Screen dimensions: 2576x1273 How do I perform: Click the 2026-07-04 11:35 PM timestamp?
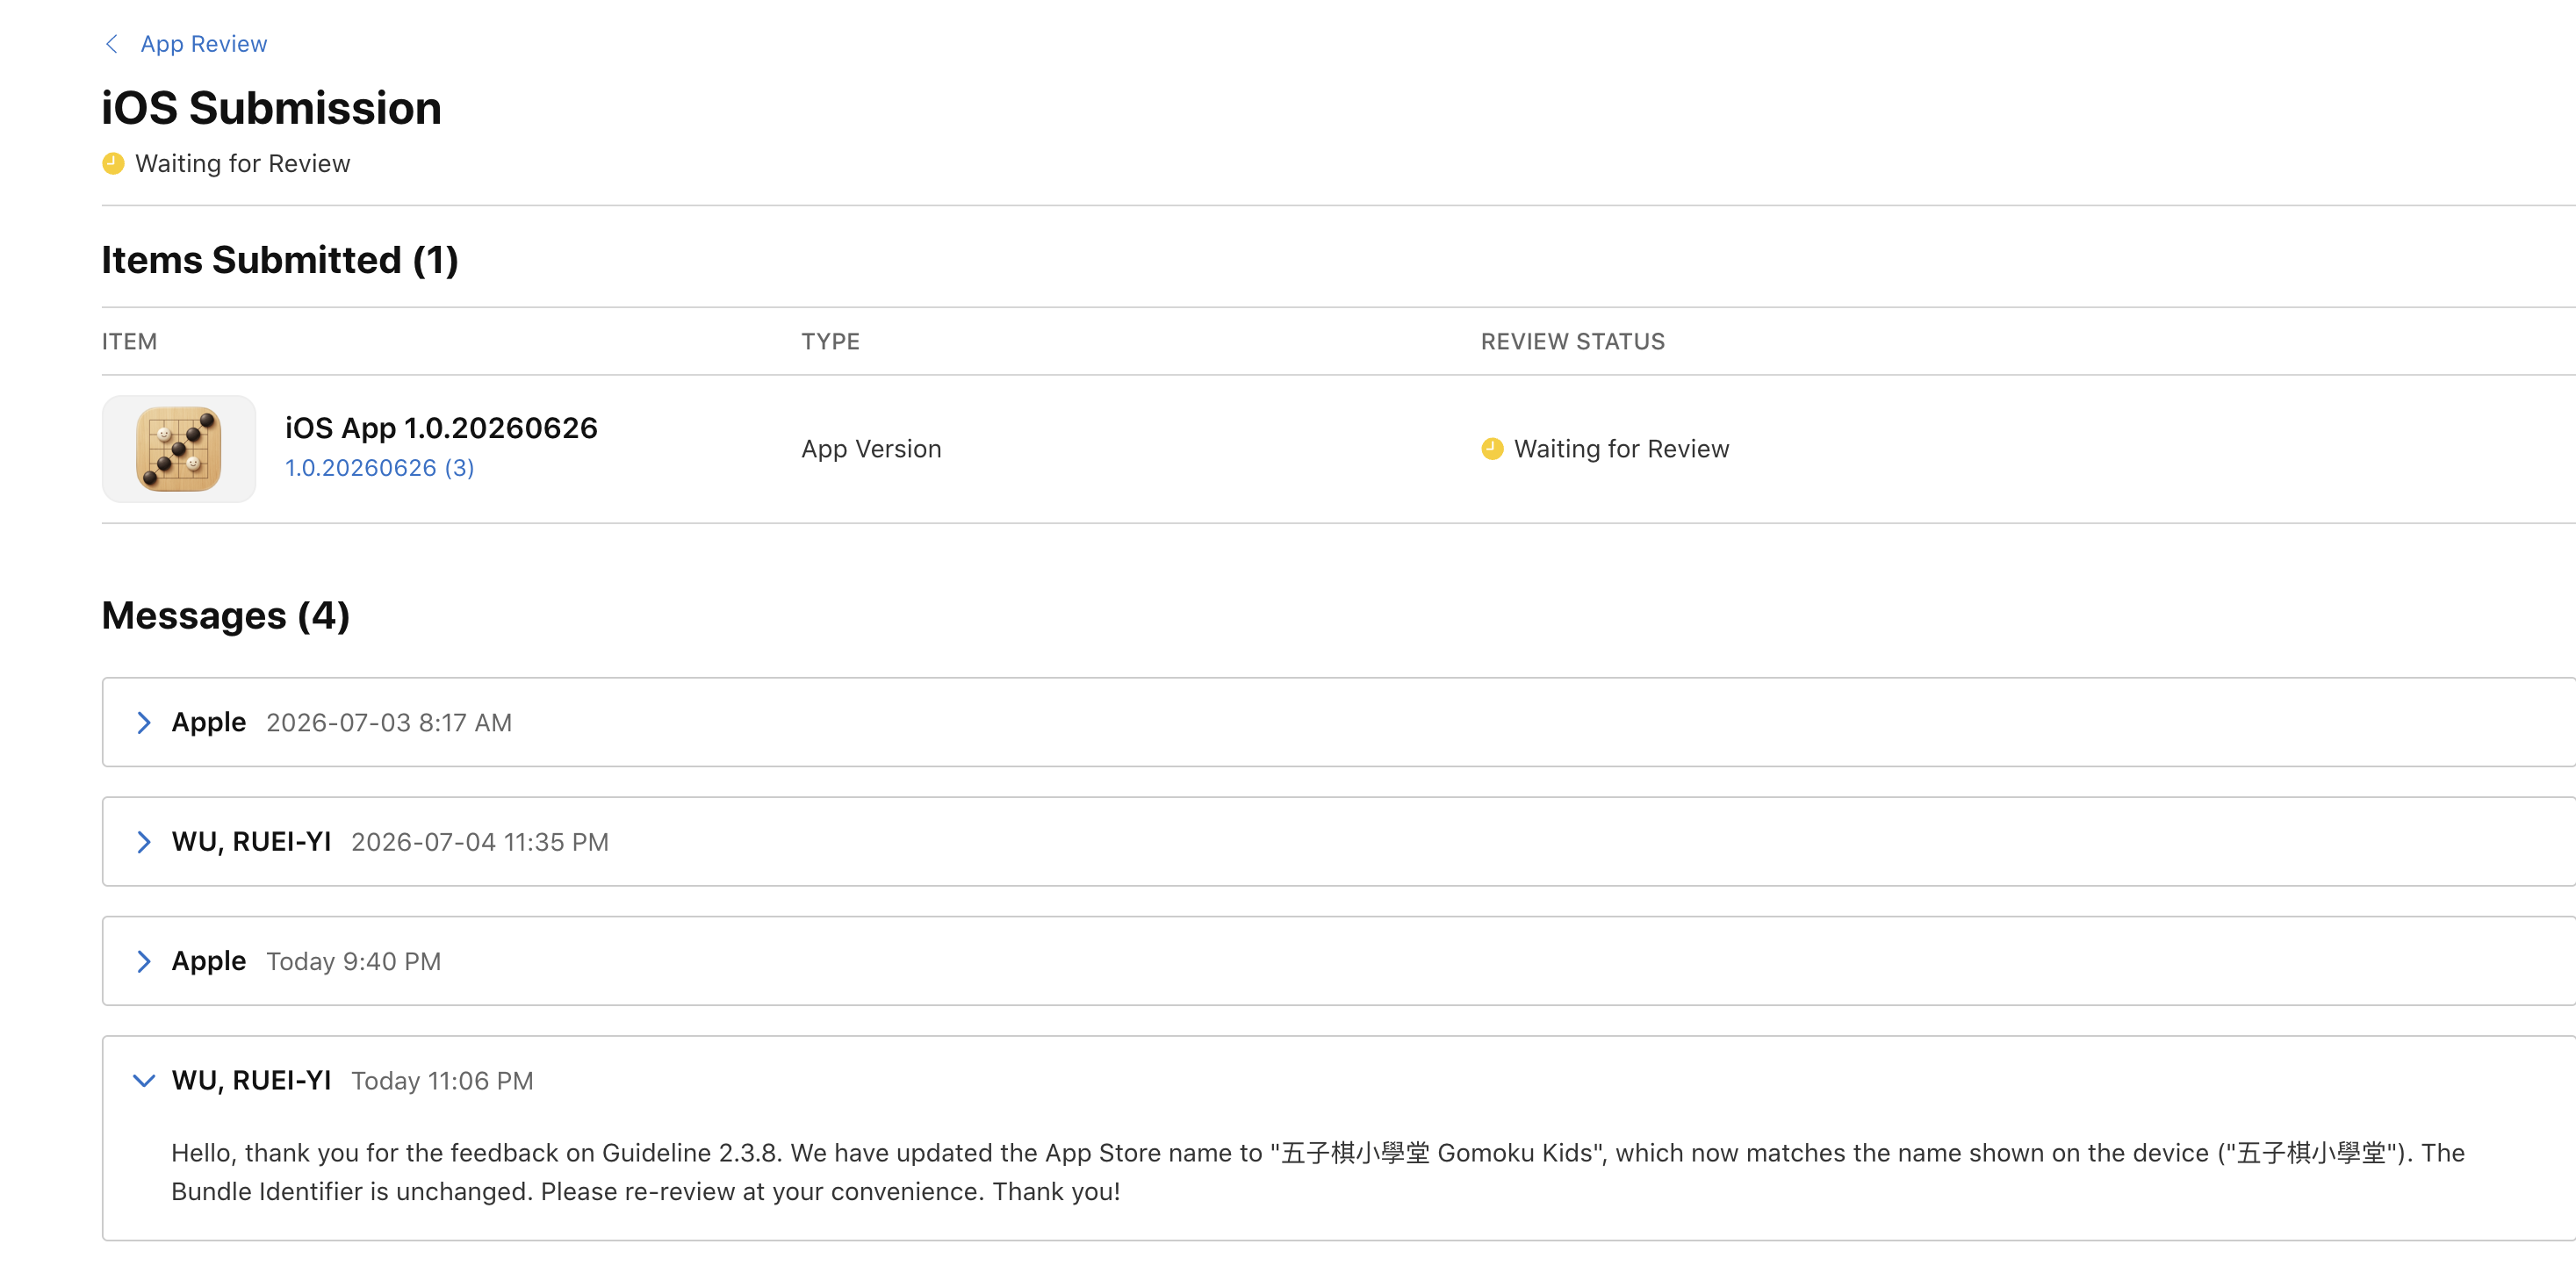[479, 842]
